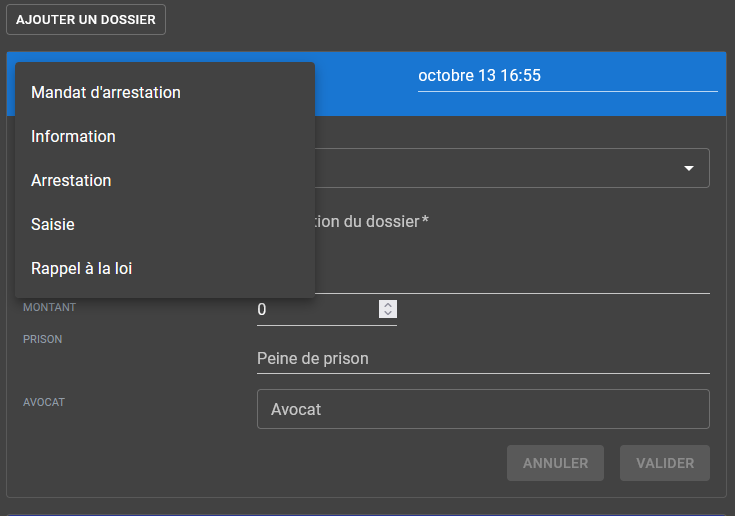Focus the Peine de prison field
The width and height of the screenshot is (735, 516).
point(482,358)
